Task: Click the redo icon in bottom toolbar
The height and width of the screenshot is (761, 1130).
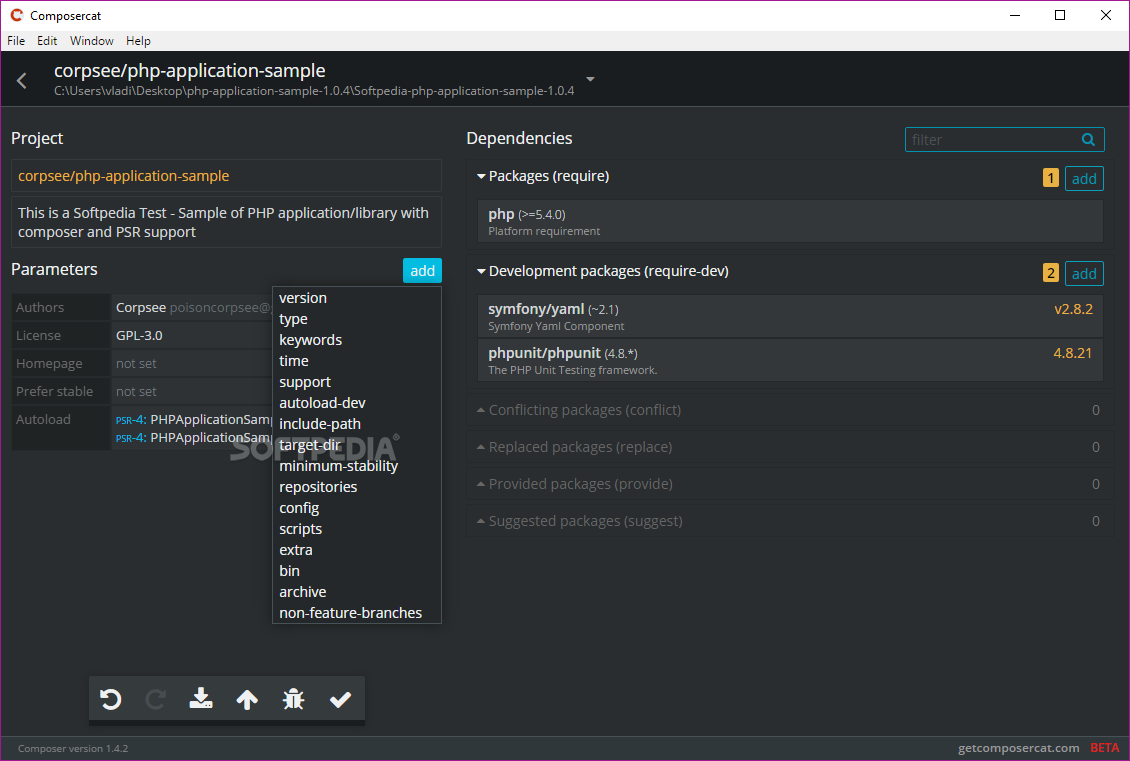Action: (x=156, y=699)
